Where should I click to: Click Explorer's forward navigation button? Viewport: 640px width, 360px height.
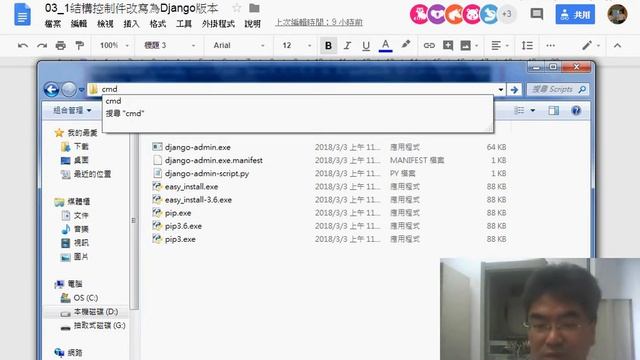(69, 89)
